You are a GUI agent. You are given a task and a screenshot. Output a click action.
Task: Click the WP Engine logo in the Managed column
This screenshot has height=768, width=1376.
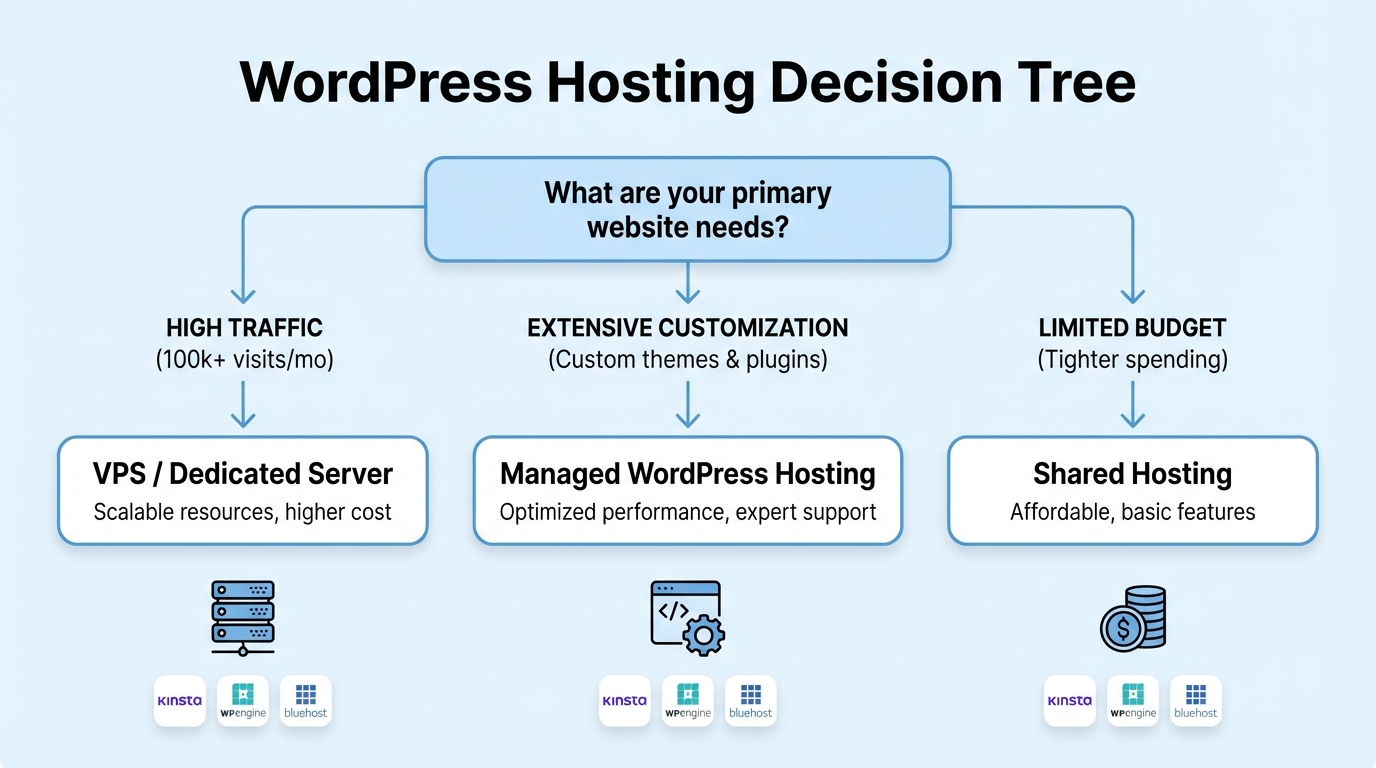point(688,701)
